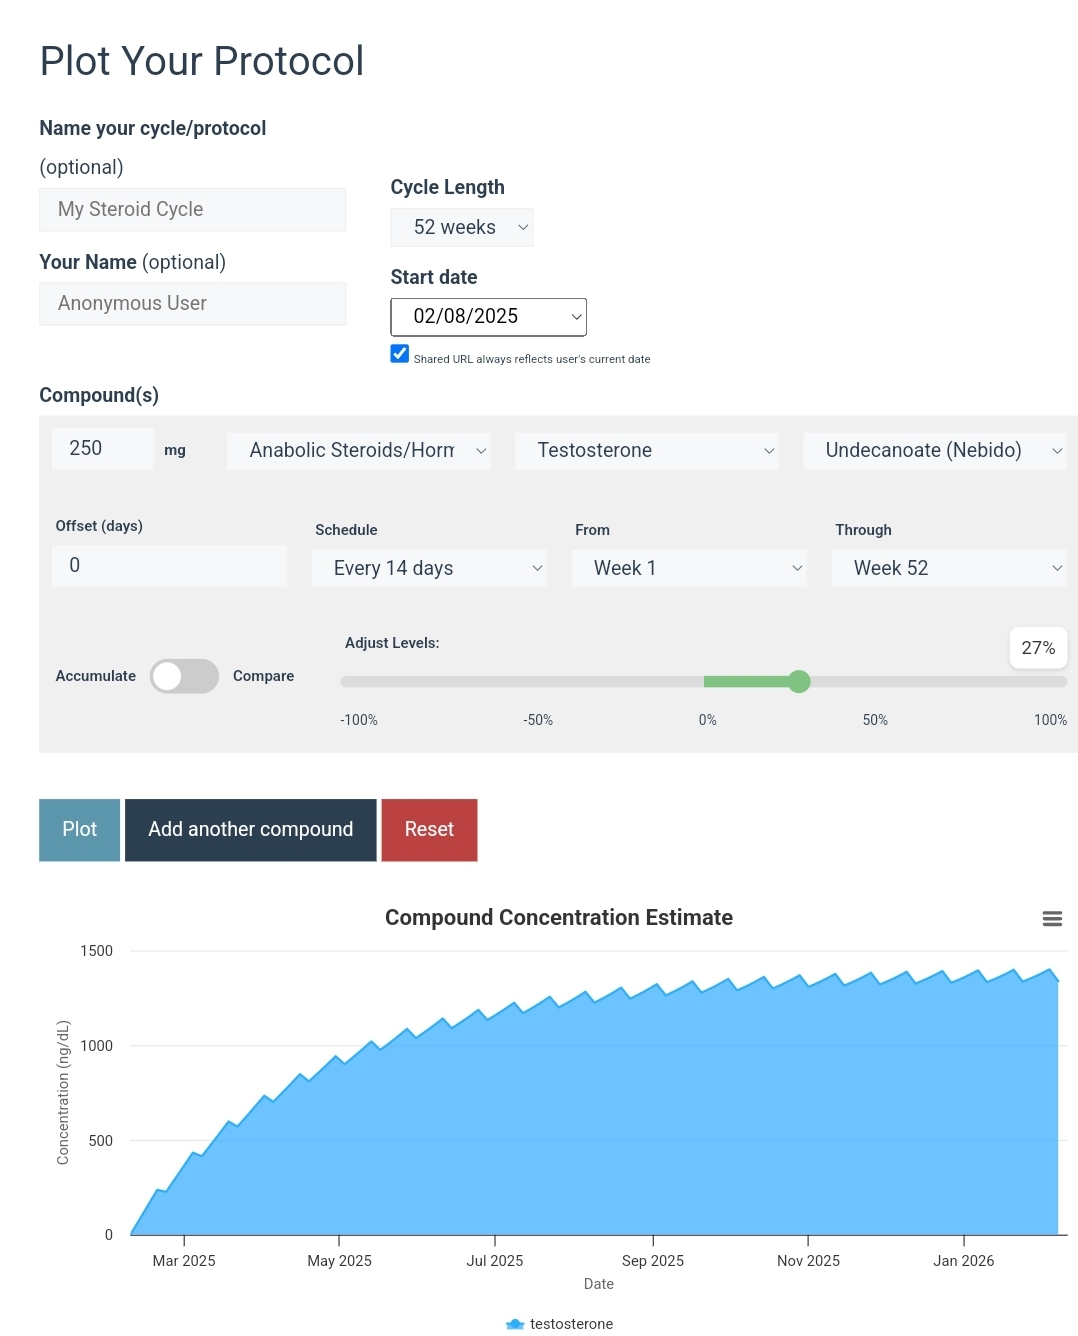Open the From Week 1 dropdown
The image size is (1078, 1336).
pos(688,568)
